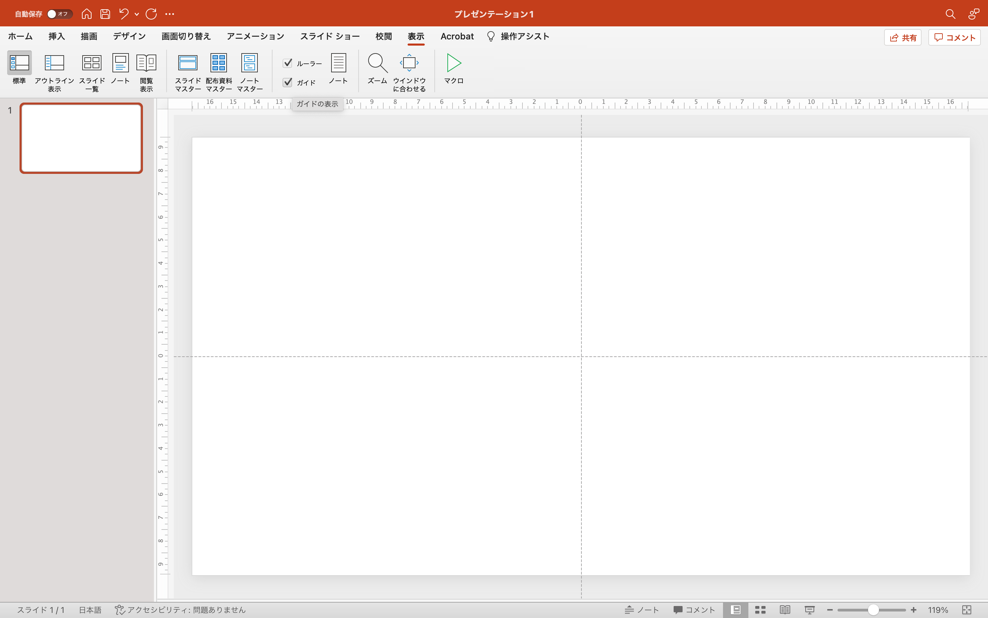Click the Save icon in title bar
The width and height of the screenshot is (988, 618).
(105, 14)
